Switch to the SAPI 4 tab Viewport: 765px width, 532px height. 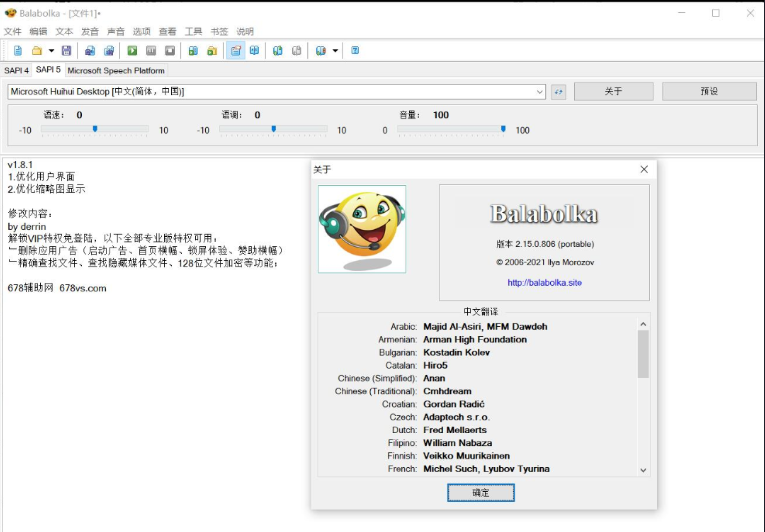(x=16, y=70)
